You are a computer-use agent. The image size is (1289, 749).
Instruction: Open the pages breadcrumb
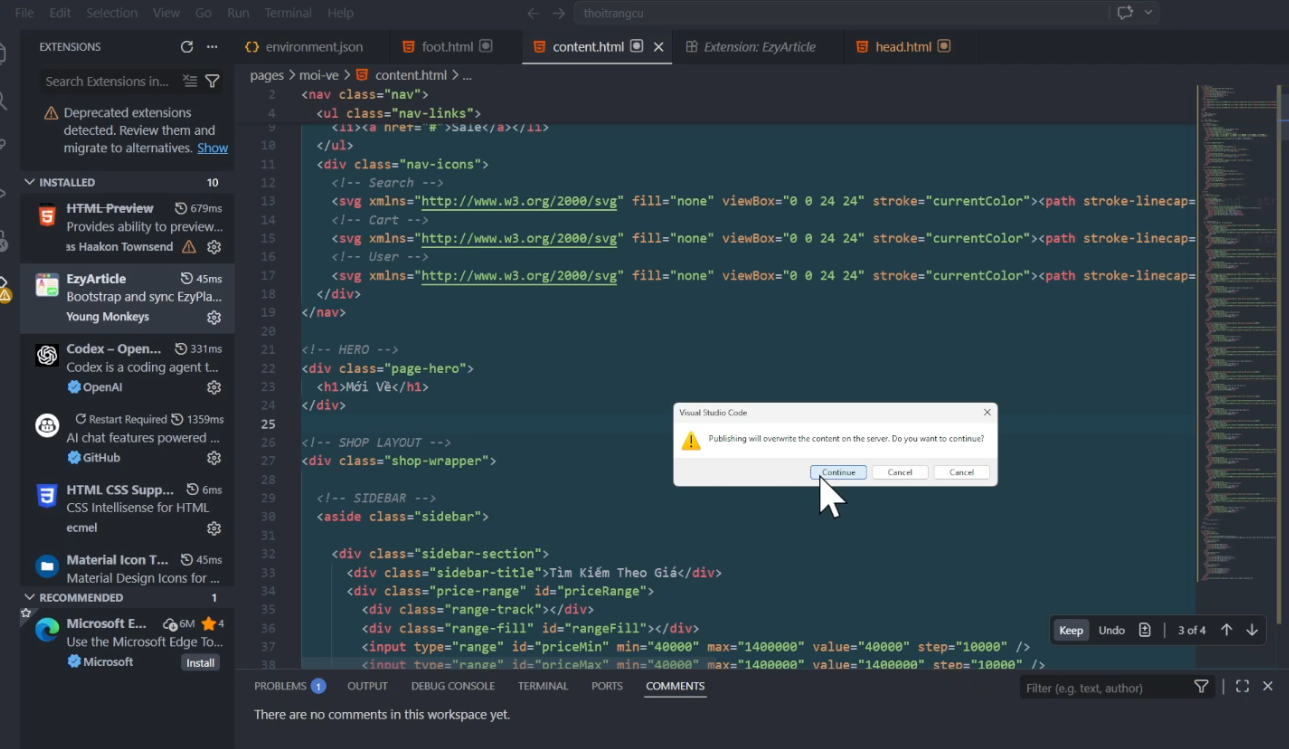tap(267, 75)
